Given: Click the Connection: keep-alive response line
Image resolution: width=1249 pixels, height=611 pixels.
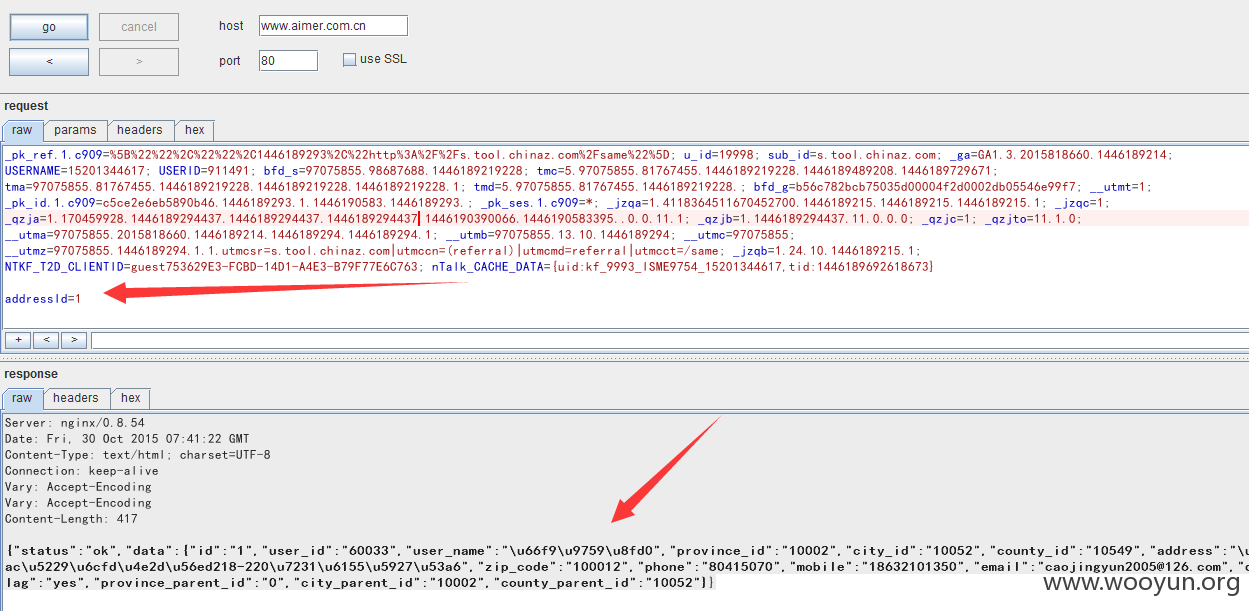Looking at the screenshot, I should 82,471.
